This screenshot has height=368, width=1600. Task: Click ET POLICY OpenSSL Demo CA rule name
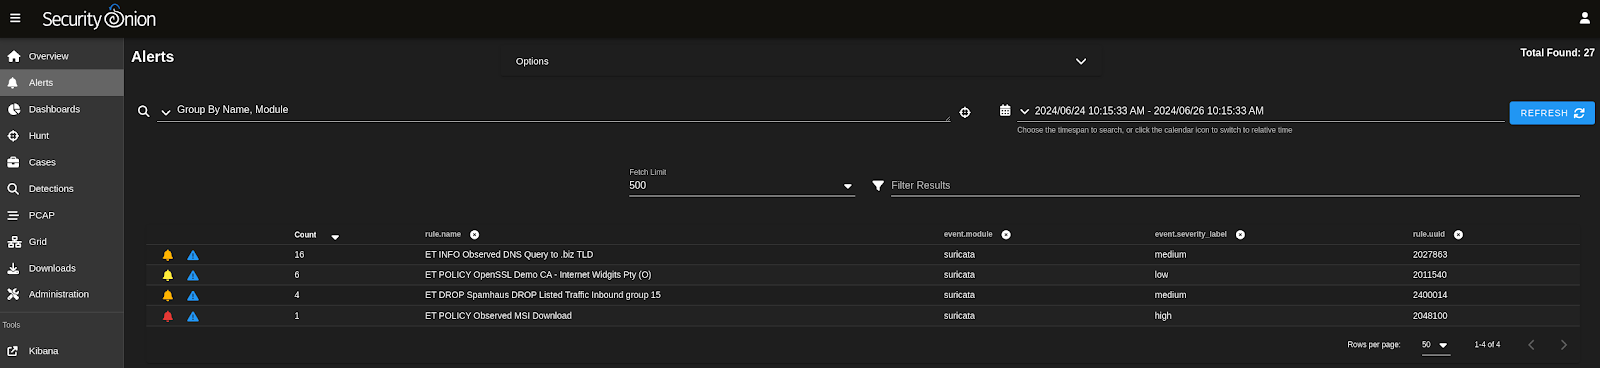[538, 275]
